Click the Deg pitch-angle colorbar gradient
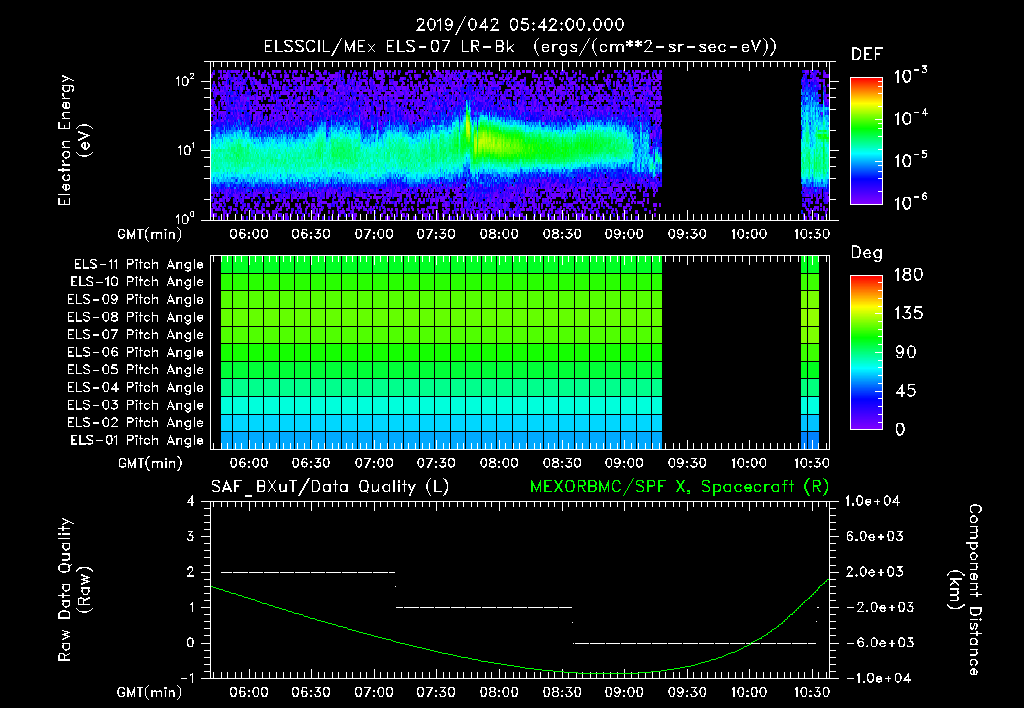 [866, 352]
